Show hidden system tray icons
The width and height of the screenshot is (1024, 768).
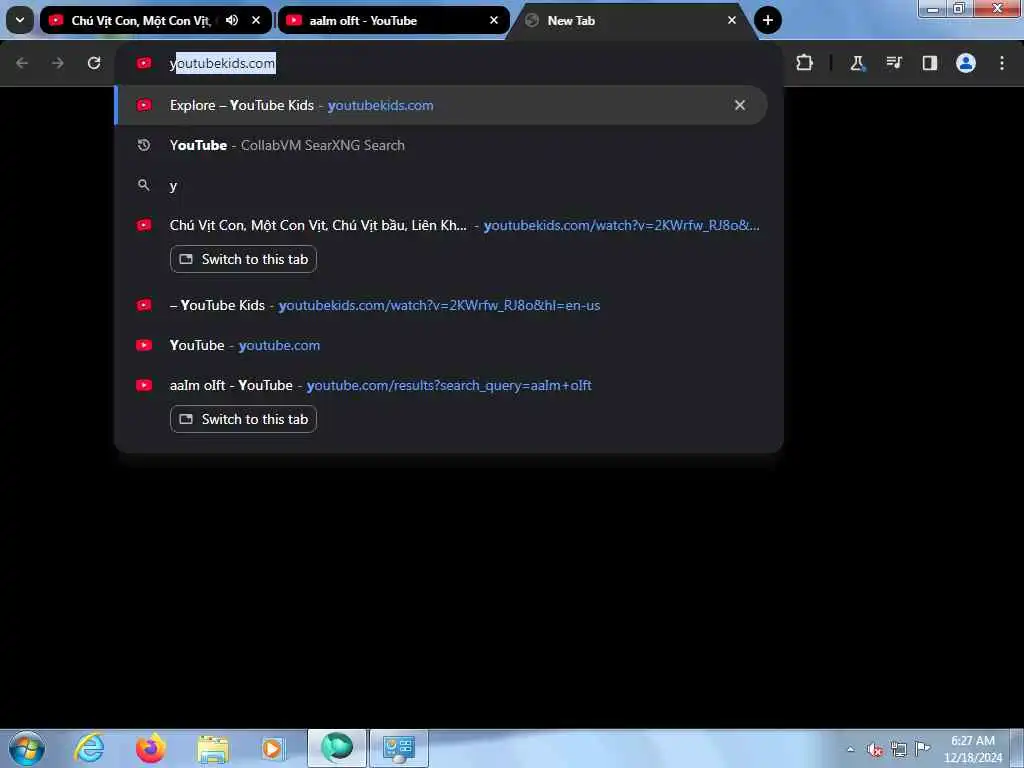[x=850, y=749]
